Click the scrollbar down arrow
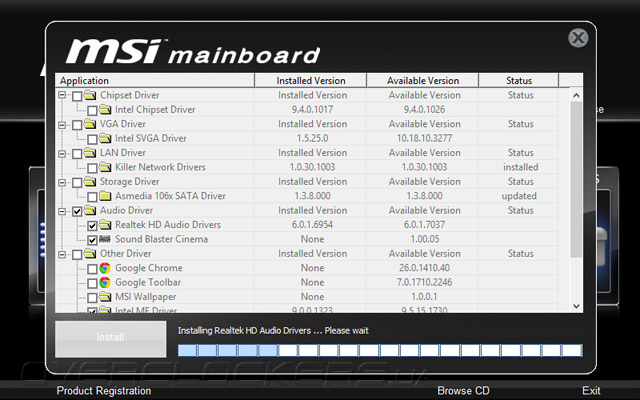The image size is (640, 400). coord(576,306)
